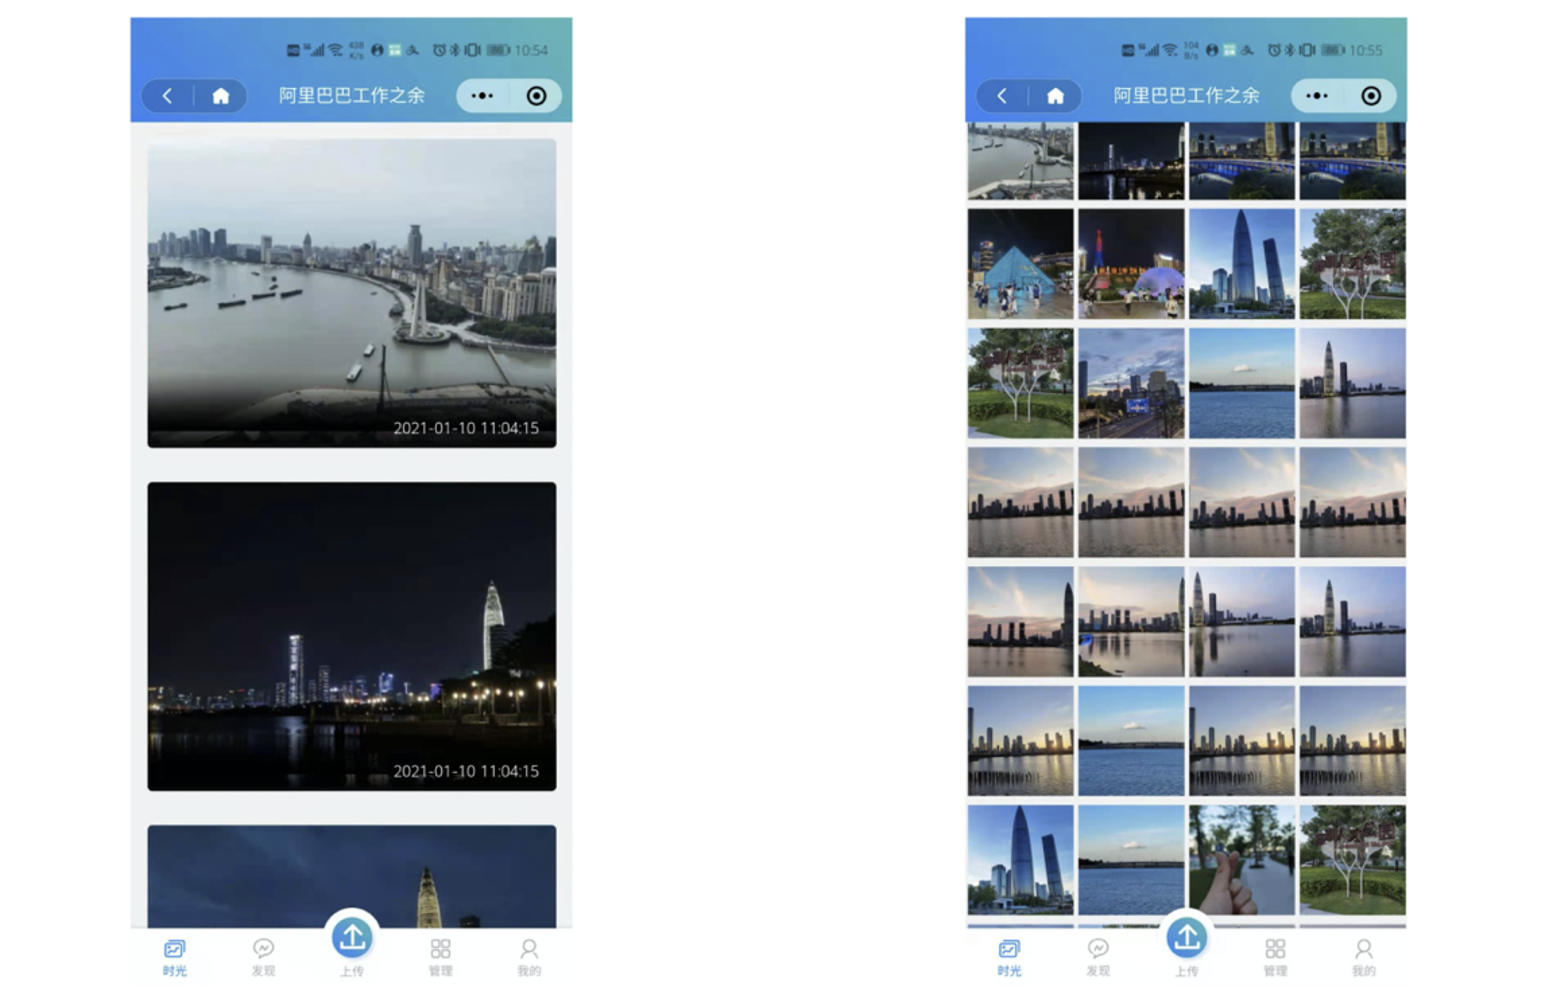Tap circle close-target icon in grid-view screen
This screenshot has width=1556, height=996.
[1372, 96]
